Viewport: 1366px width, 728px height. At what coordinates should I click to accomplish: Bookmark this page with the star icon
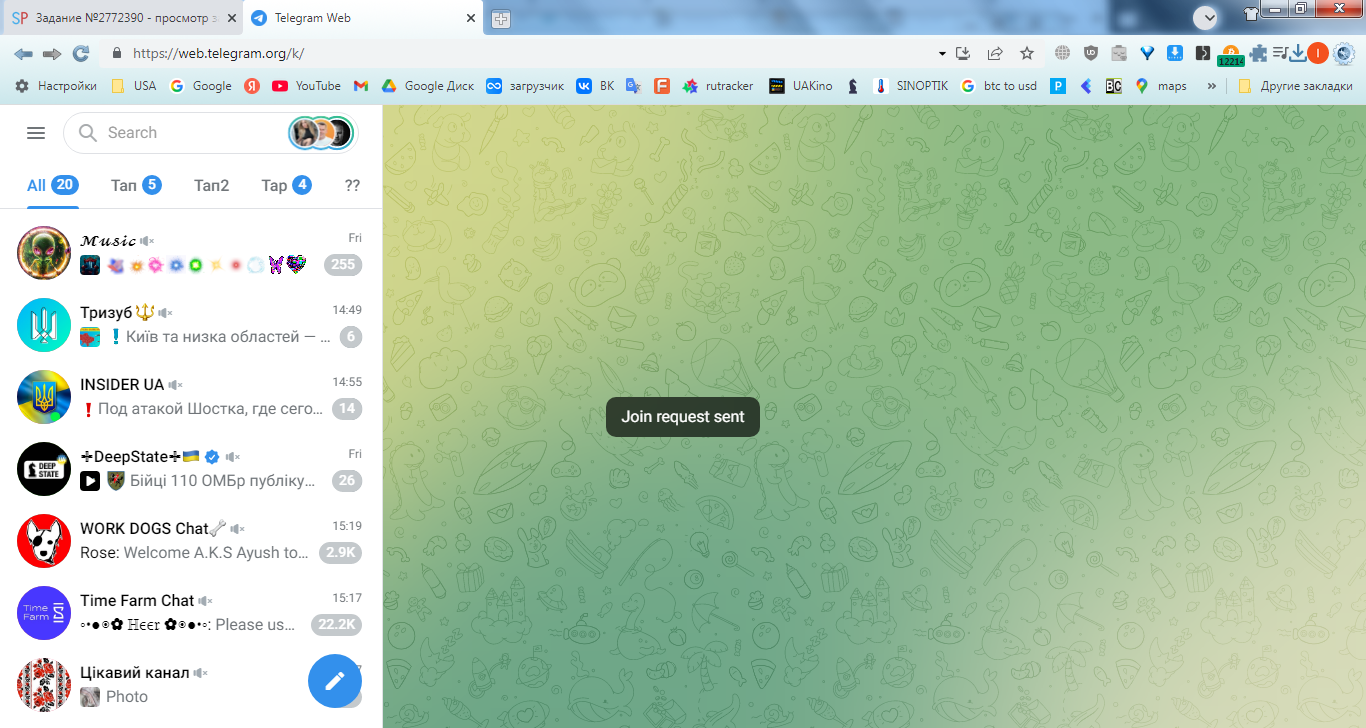[1027, 54]
